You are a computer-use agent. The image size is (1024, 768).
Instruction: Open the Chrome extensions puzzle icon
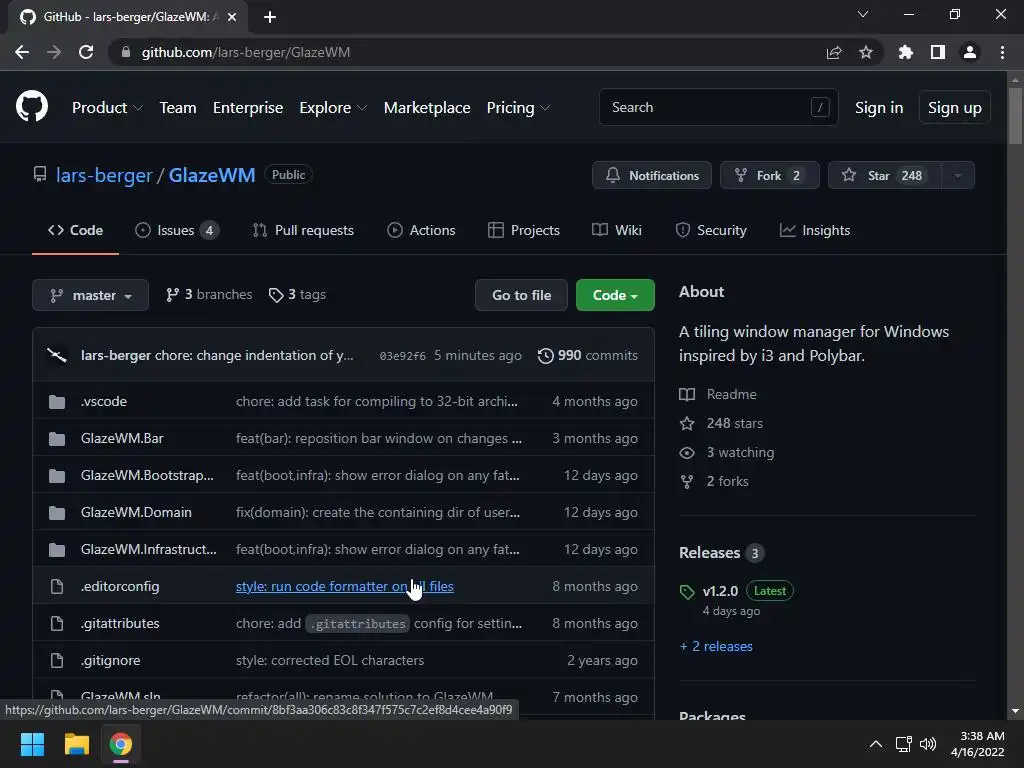(906, 52)
